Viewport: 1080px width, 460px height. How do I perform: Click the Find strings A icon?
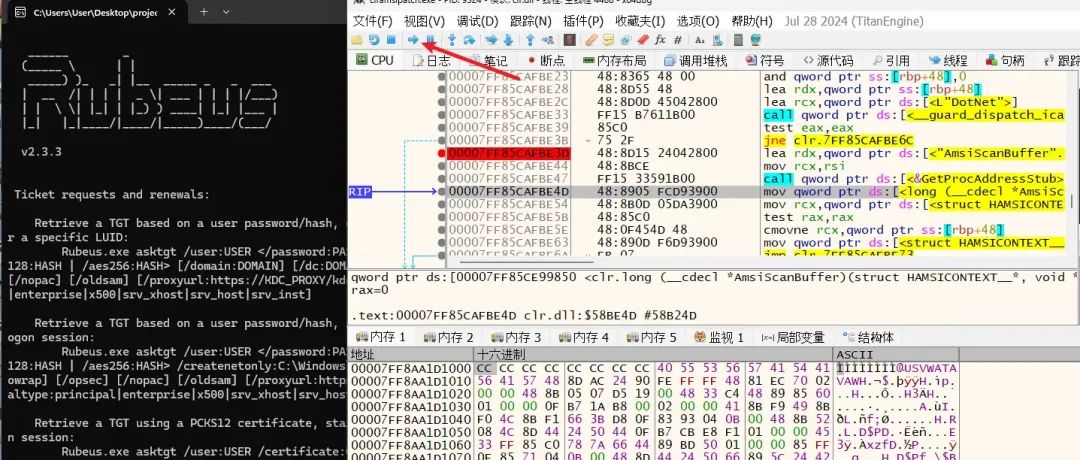(x=700, y=39)
